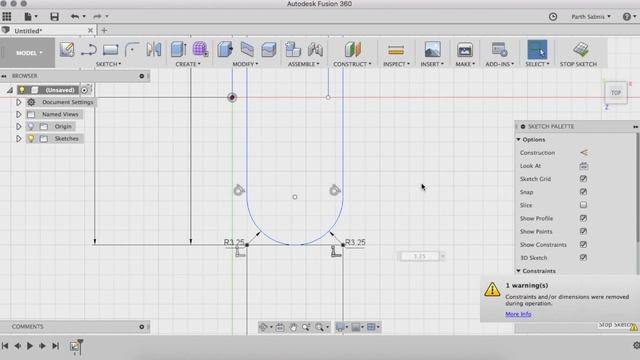640x360 pixels.
Task: Click the Insert image icon
Action: (432, 49)
